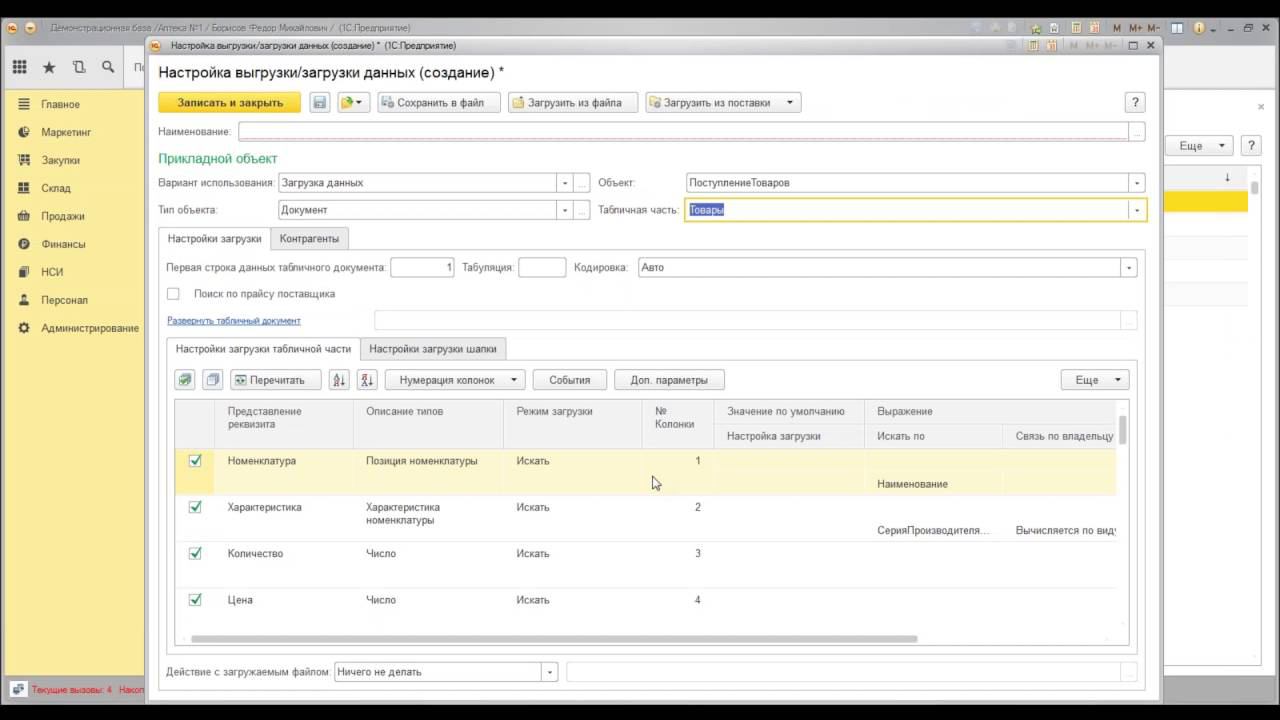Screen dimensions: 1280x720
Task: Open the calculator icon in main title bar
Action: pyautogui.click(x=1076, y=28)
